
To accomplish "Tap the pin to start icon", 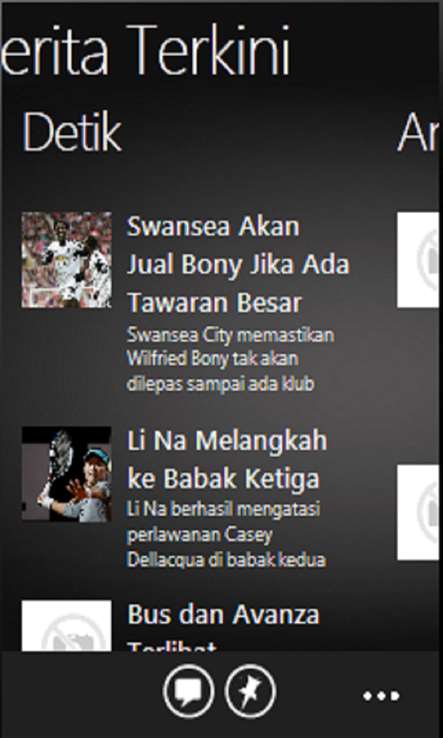I will (250, 691).
